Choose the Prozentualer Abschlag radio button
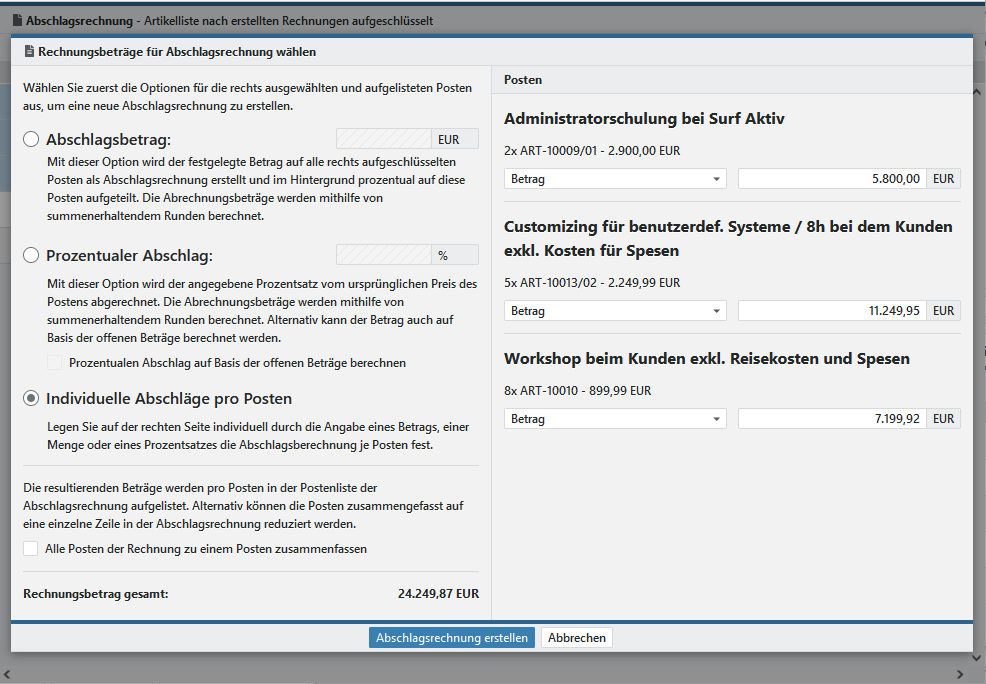986x684 pixels. [x=31, y=255]
